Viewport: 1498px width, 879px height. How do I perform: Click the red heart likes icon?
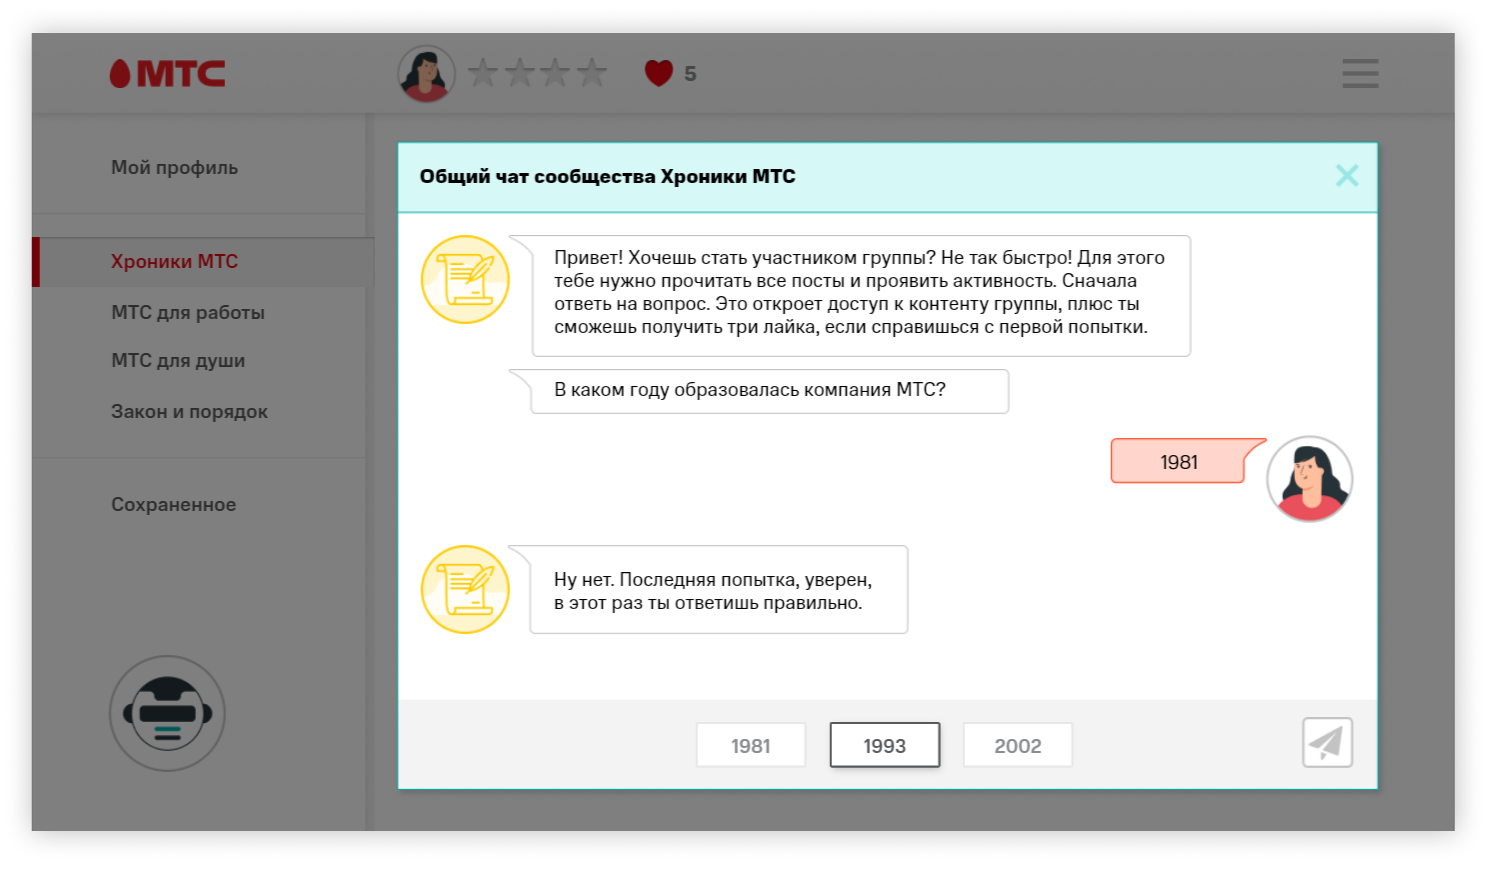(659, 73)
